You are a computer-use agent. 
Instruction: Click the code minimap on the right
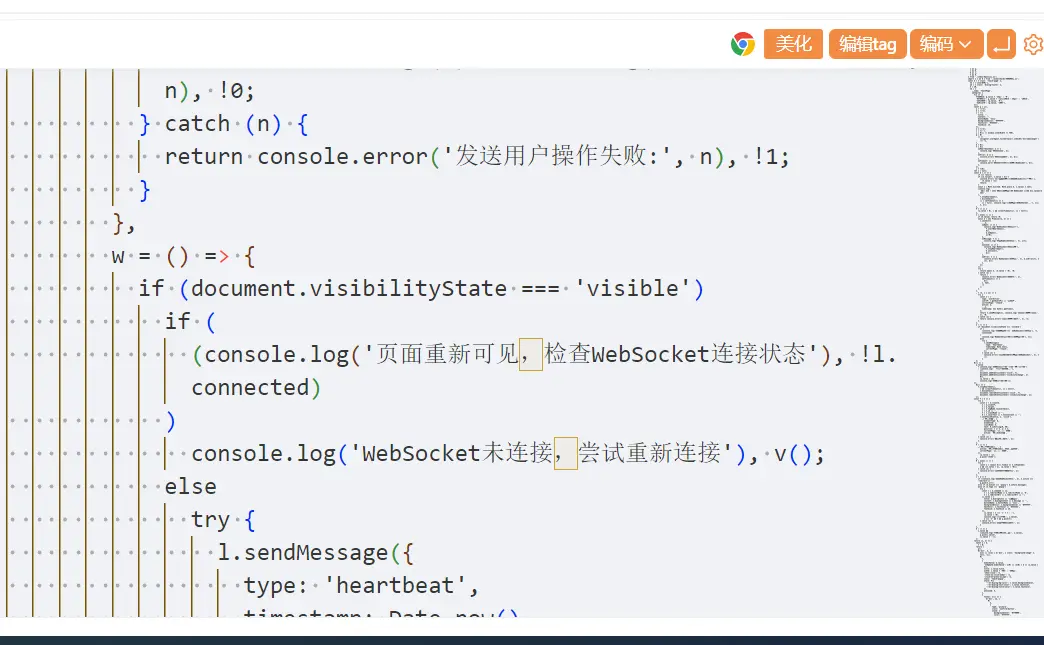(x=1001, y=340)
